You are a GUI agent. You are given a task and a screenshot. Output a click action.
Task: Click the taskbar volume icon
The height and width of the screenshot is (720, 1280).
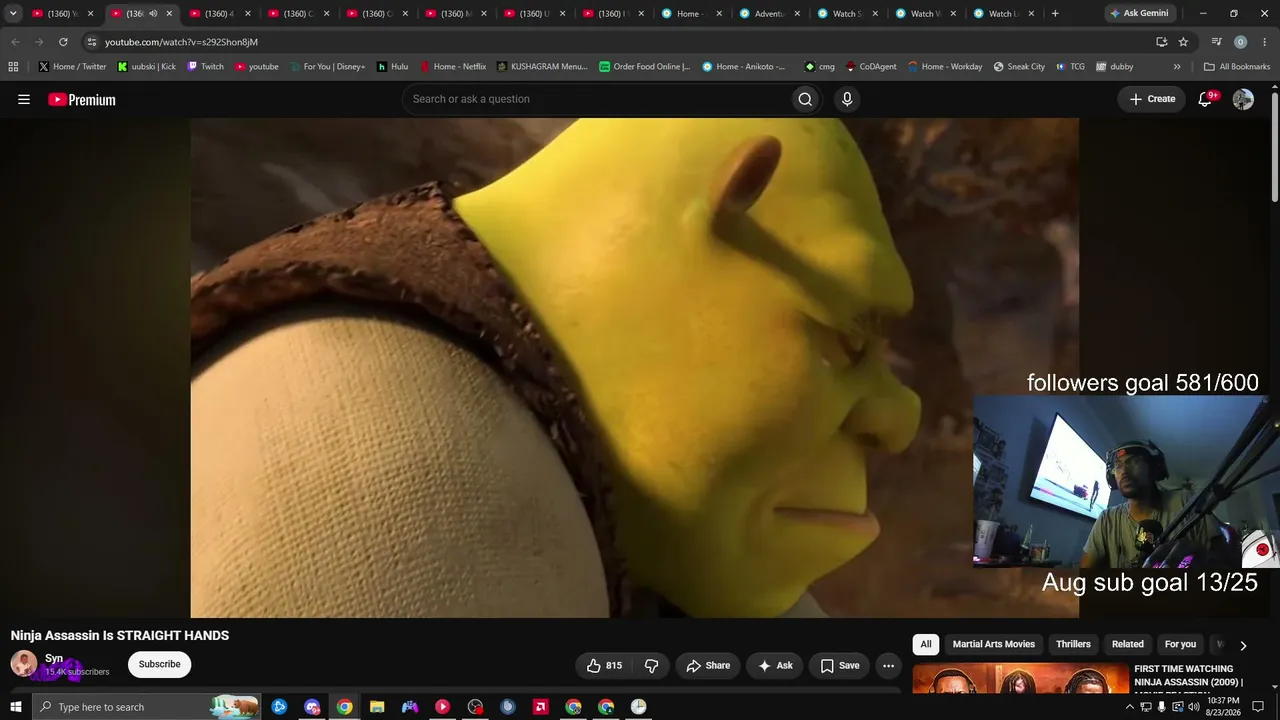coord(1193,707)
